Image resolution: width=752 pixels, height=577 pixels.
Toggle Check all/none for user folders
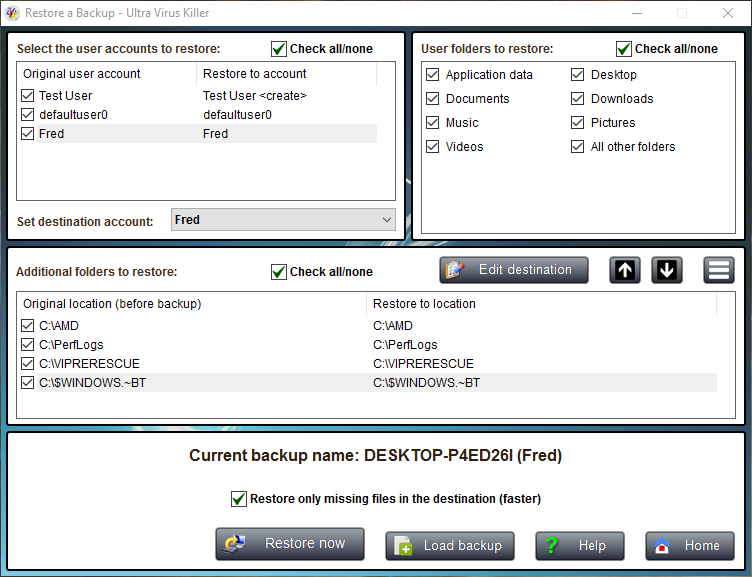pyautogui.click(x=623, y=49)
